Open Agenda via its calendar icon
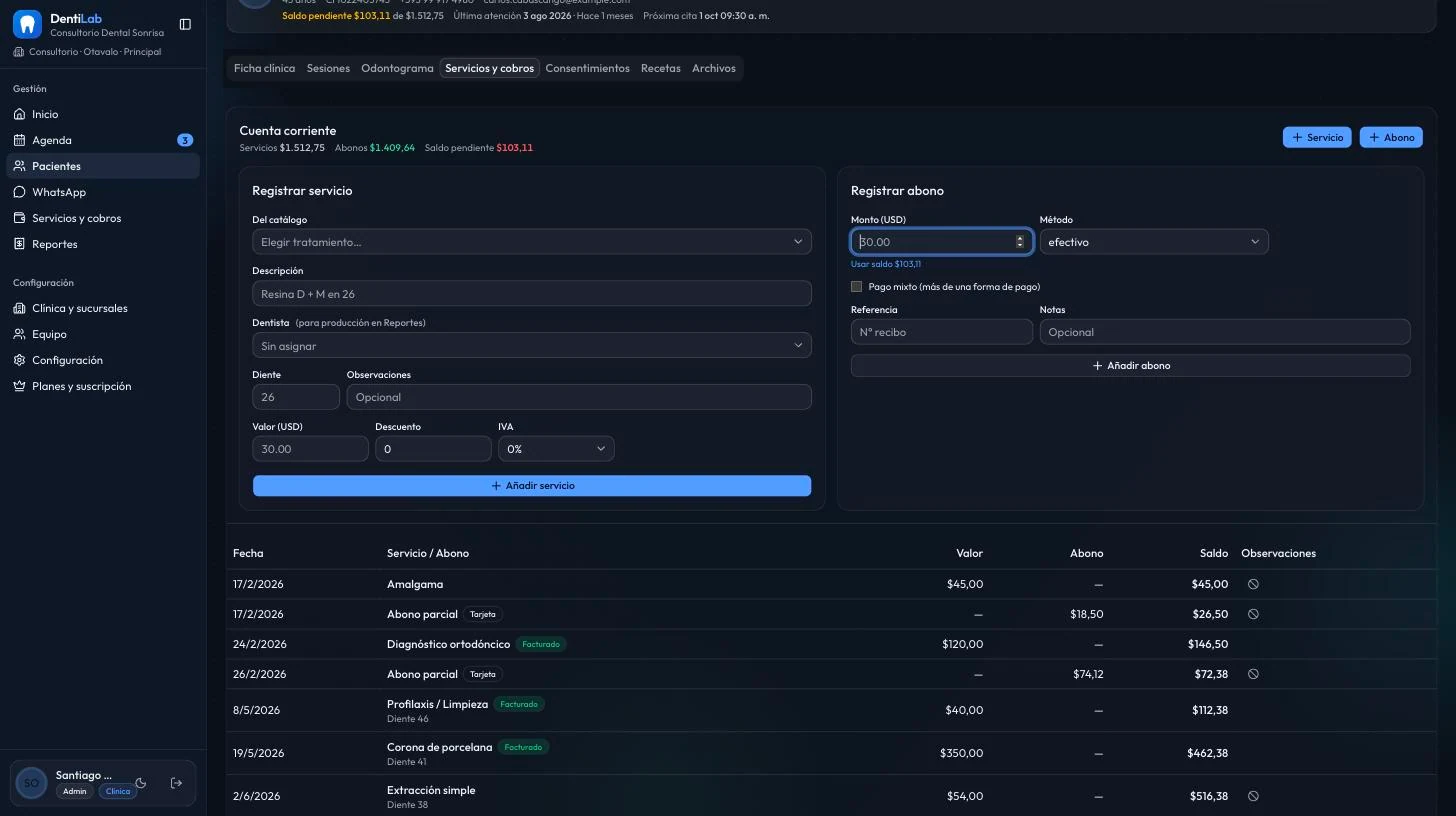 click(x=20, y=140)
